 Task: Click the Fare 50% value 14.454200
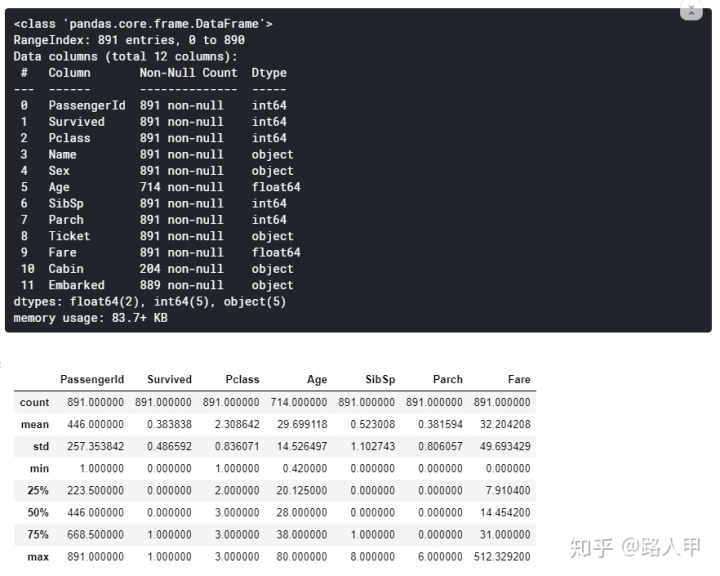click(x=505, y=513)
